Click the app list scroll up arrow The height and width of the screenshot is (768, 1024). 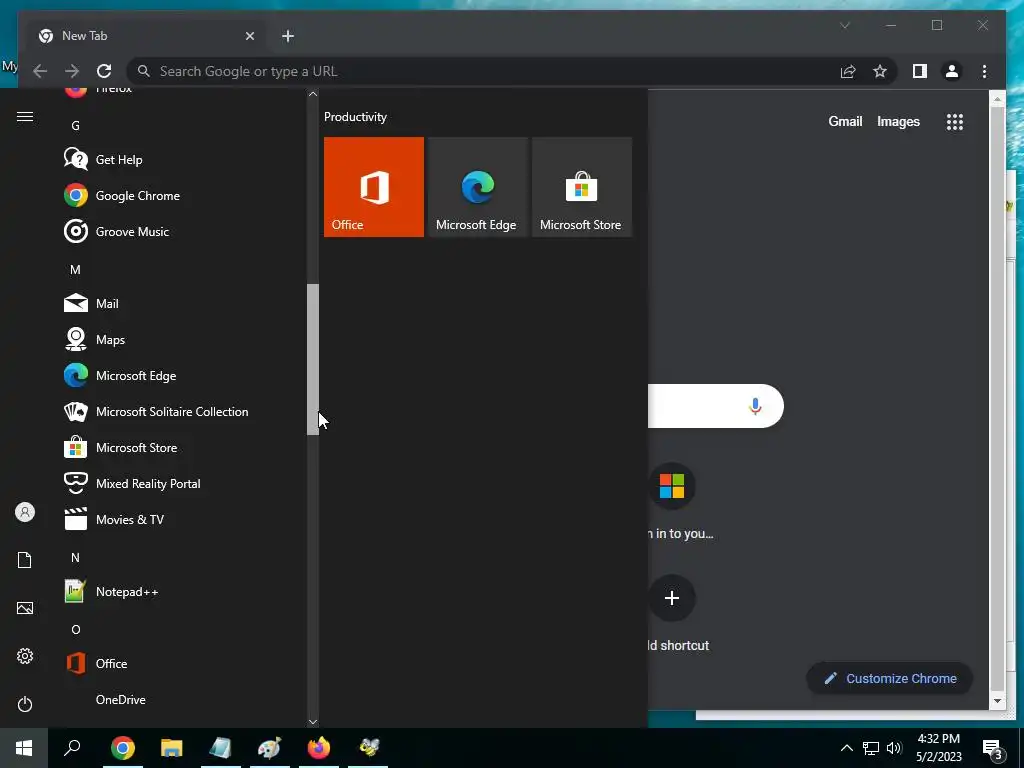coord(313,94)
